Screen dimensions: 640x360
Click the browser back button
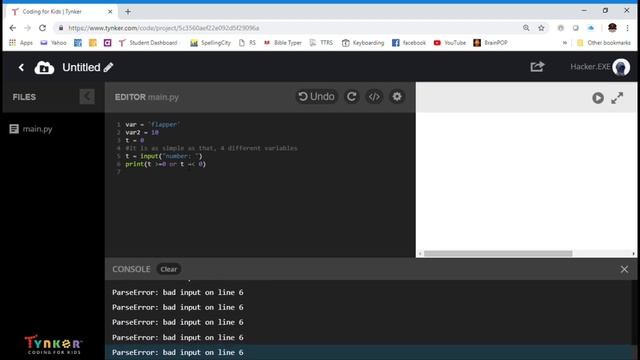[x=13, y=28]
